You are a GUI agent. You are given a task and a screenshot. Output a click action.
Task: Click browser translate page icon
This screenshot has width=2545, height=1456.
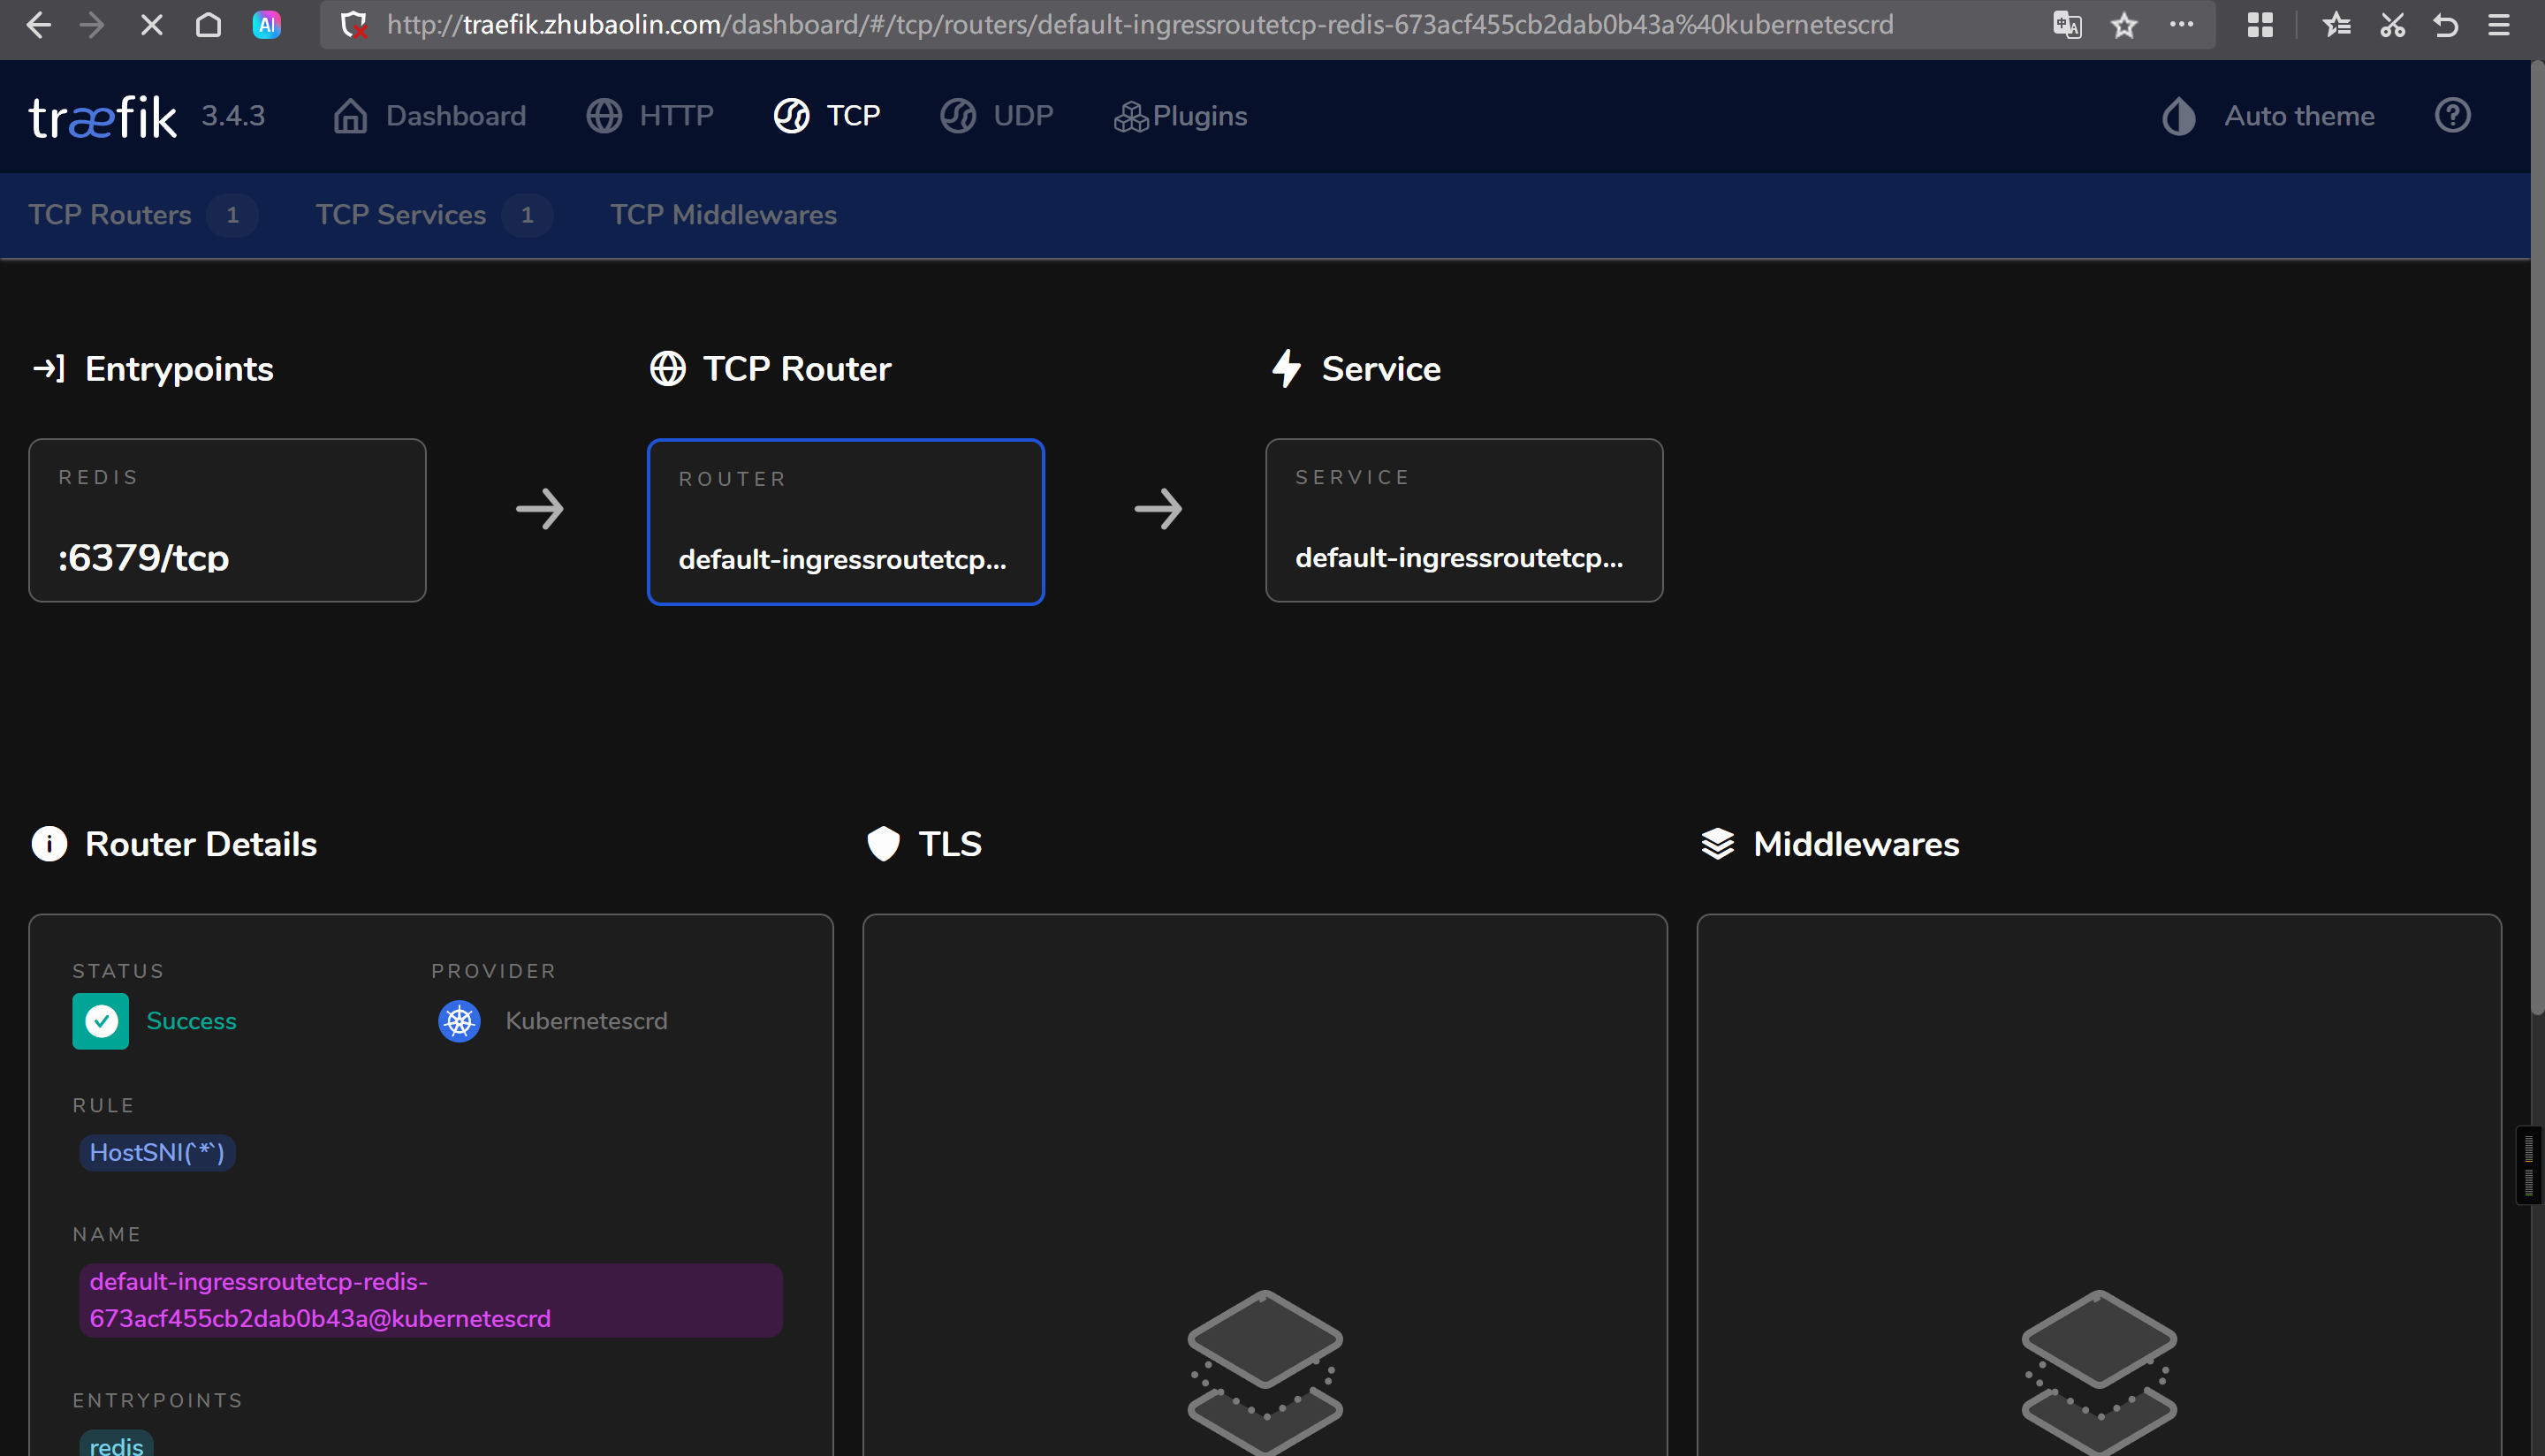click(2066, 25)
